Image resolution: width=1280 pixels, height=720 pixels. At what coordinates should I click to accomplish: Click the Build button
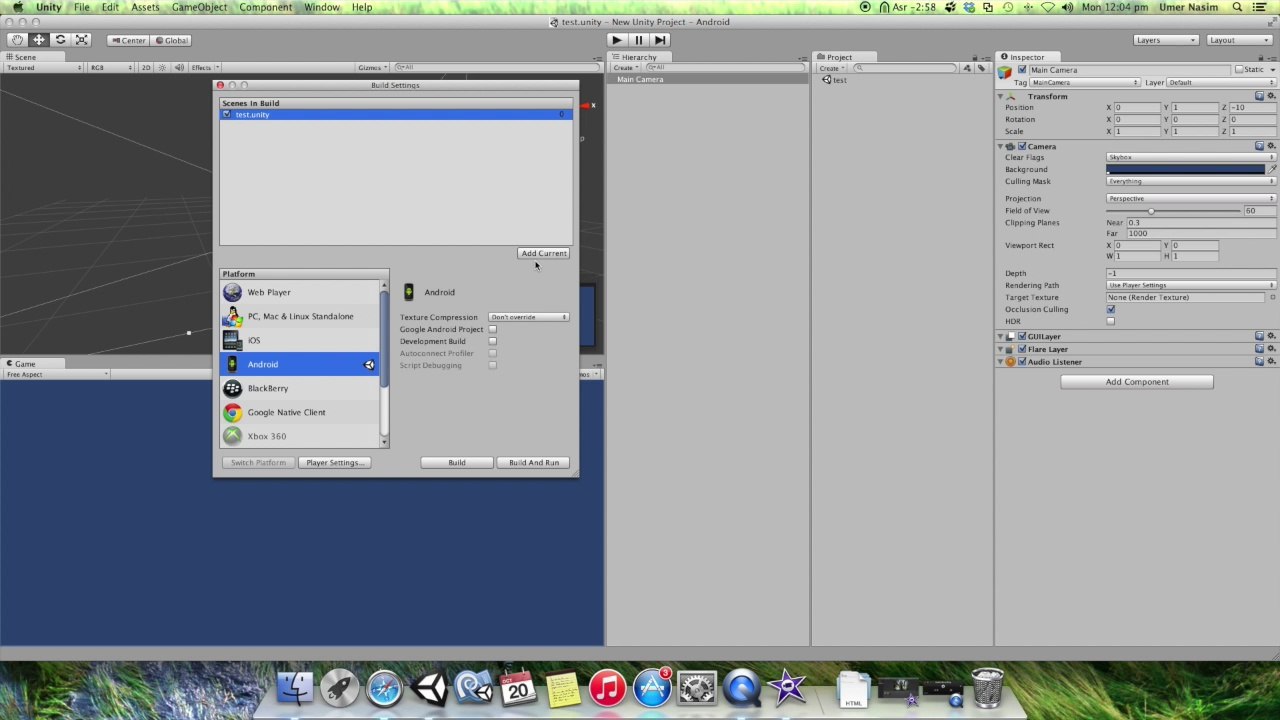pyautogui.click(x=457, y=462)
